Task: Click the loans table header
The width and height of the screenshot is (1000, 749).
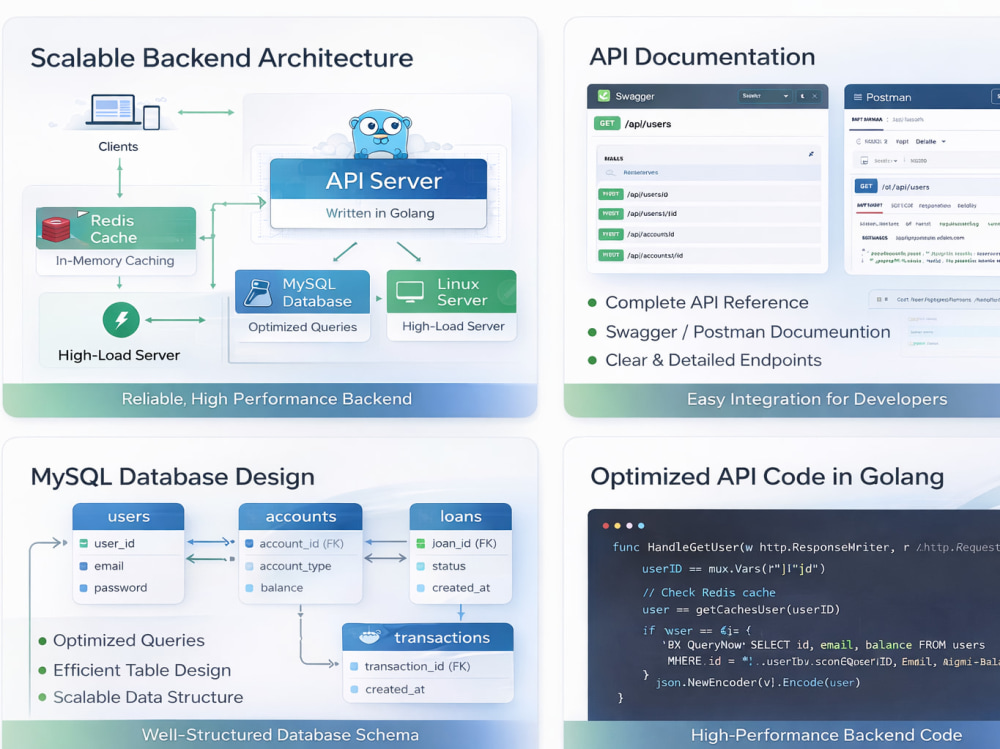Action: pyautogui.click(x=460, y=516)
